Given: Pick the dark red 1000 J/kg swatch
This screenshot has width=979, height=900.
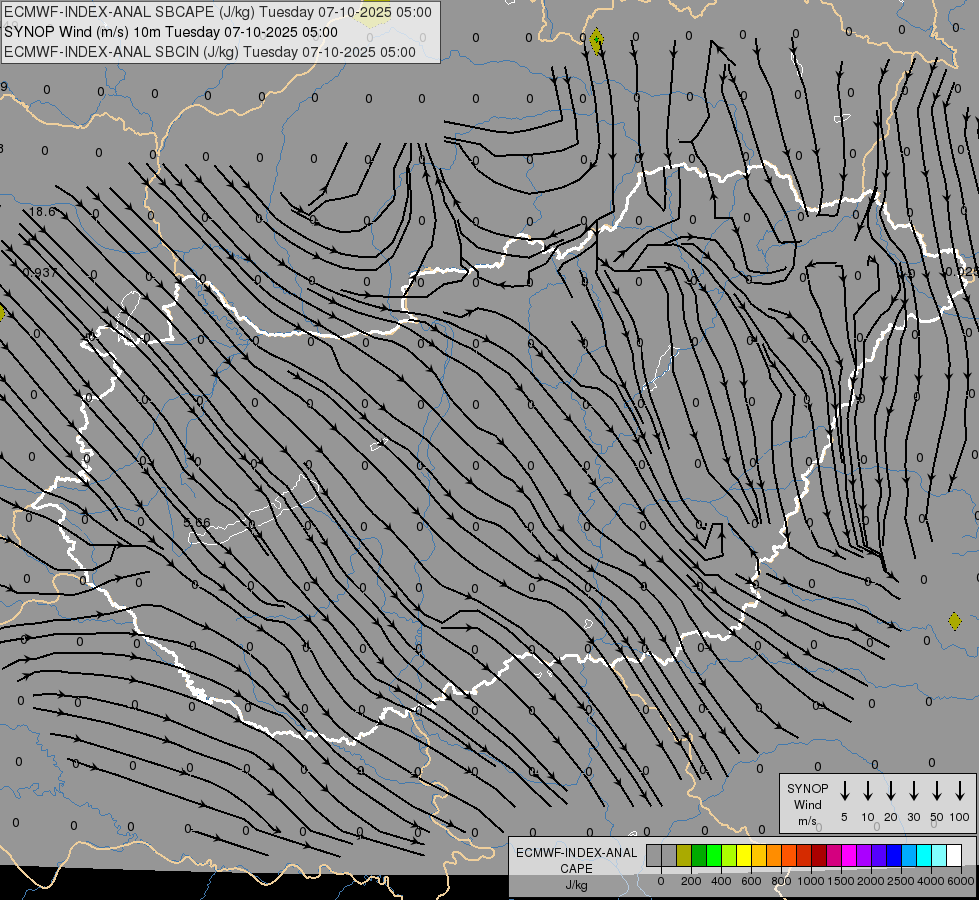Looking at the screenshot, I should coord(819,856).
